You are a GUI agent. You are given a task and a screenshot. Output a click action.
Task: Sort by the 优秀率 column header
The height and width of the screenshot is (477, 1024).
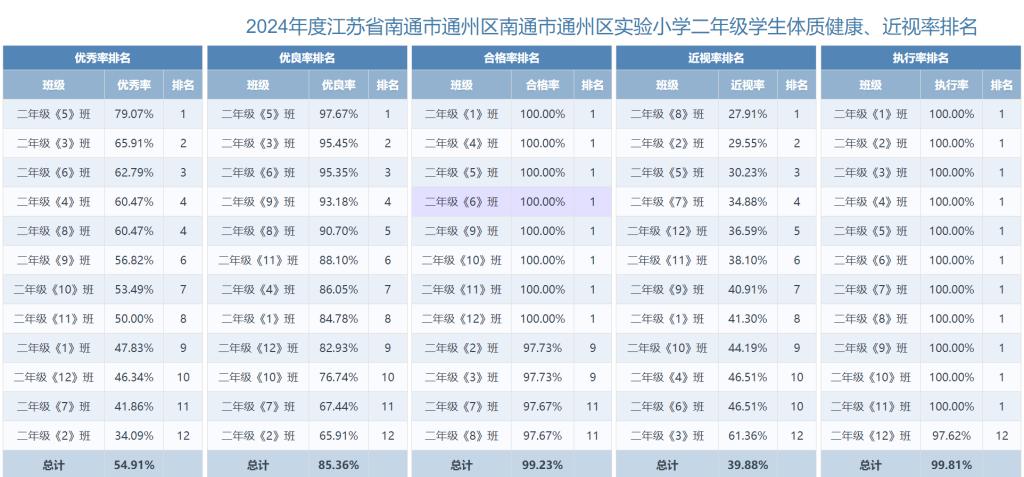coord(134,86)
